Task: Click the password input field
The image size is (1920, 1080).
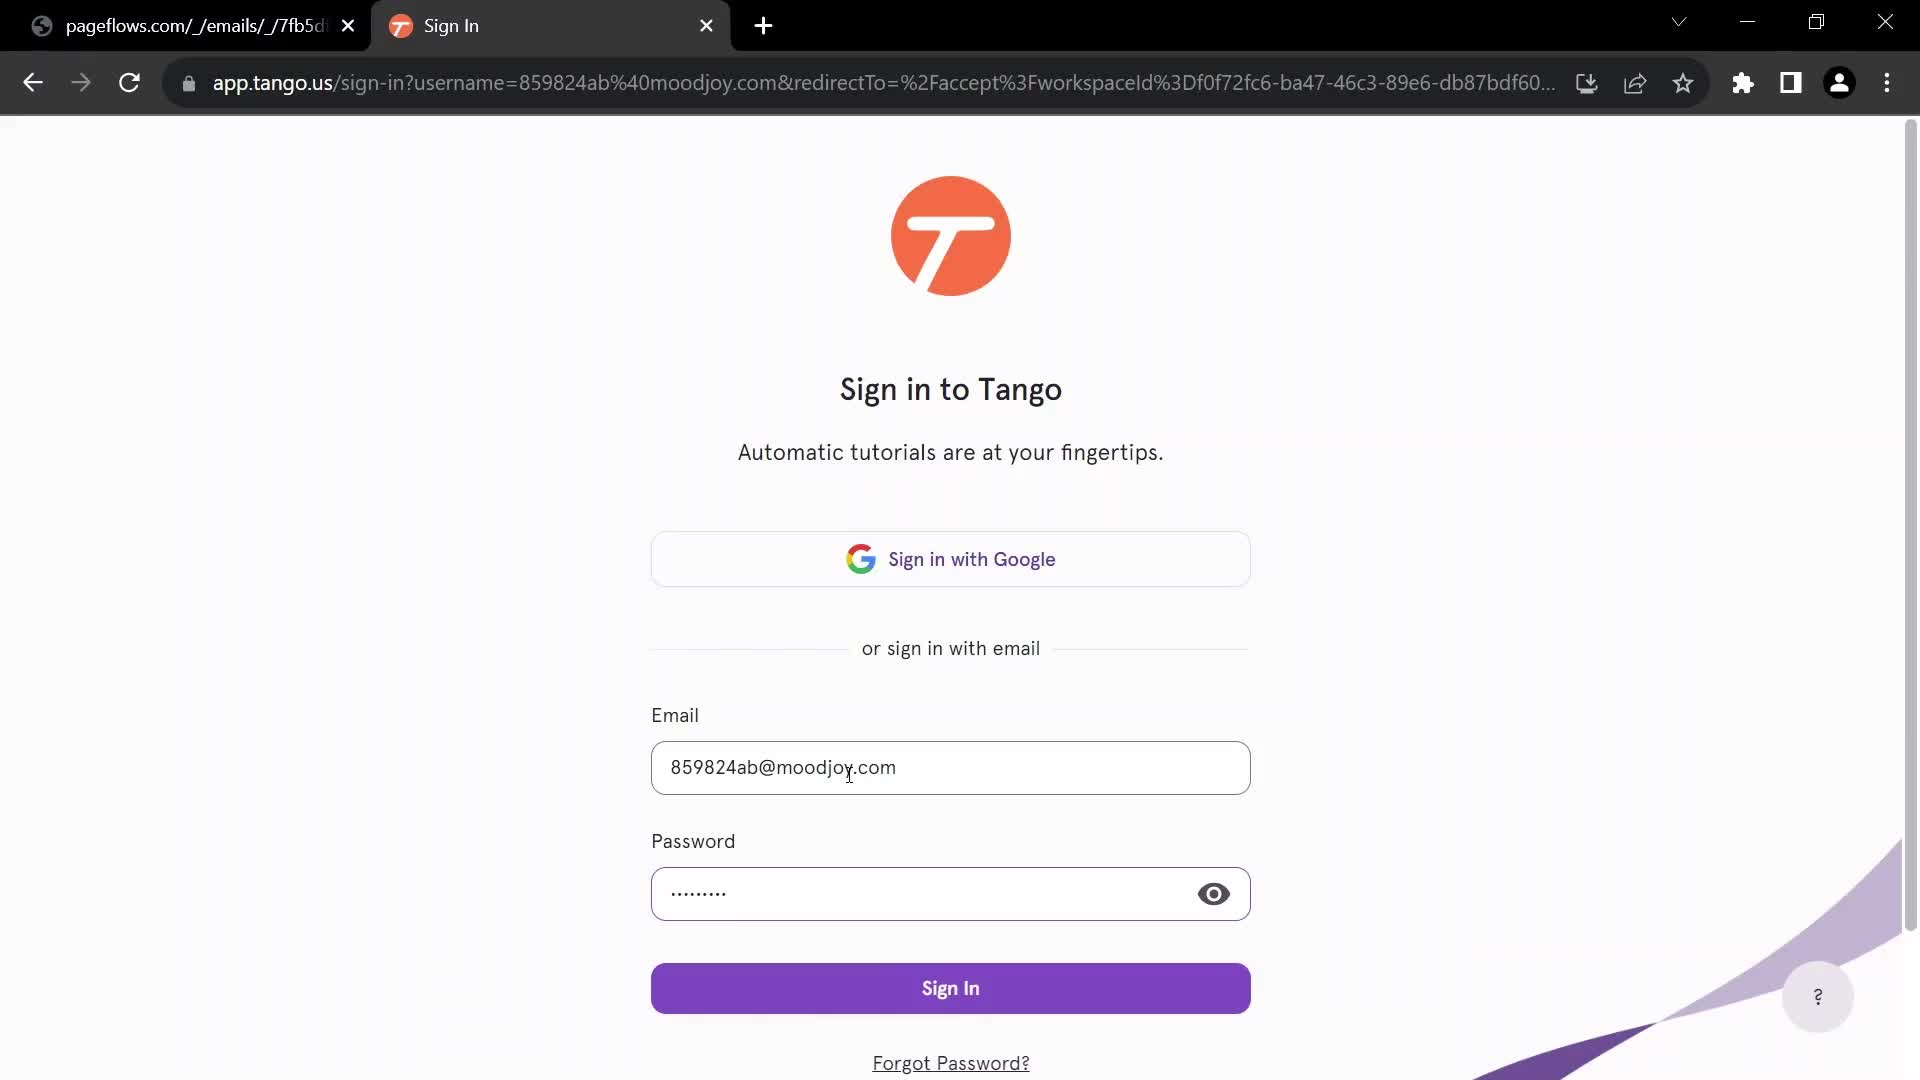Action: (951, 894)
